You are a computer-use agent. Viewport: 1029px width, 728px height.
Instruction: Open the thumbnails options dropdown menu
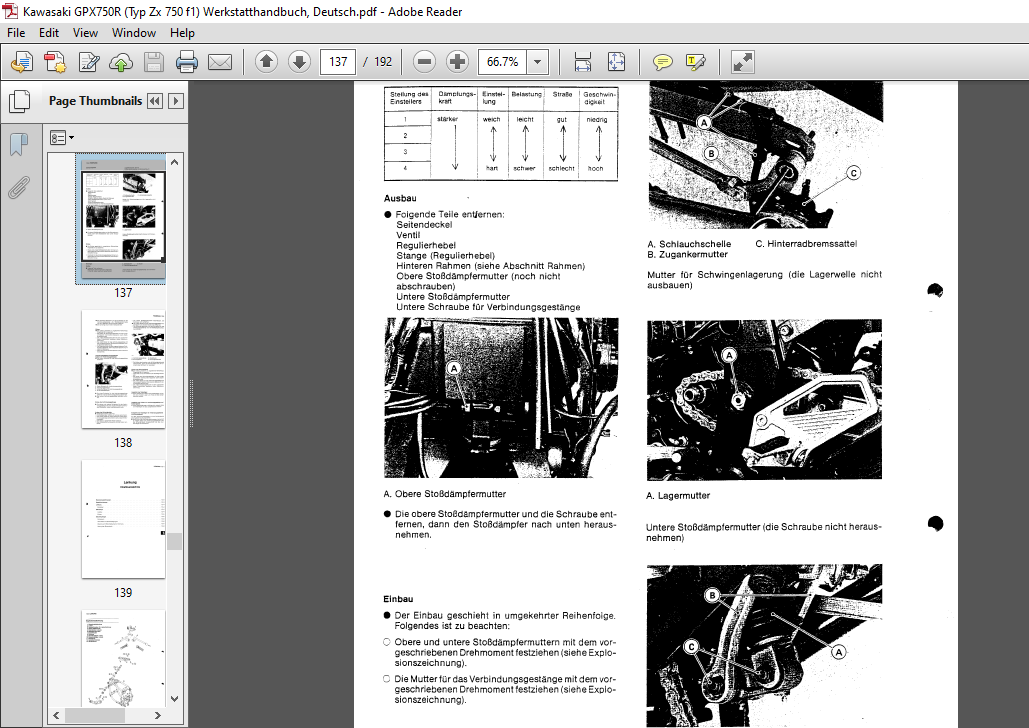(62, 138)
